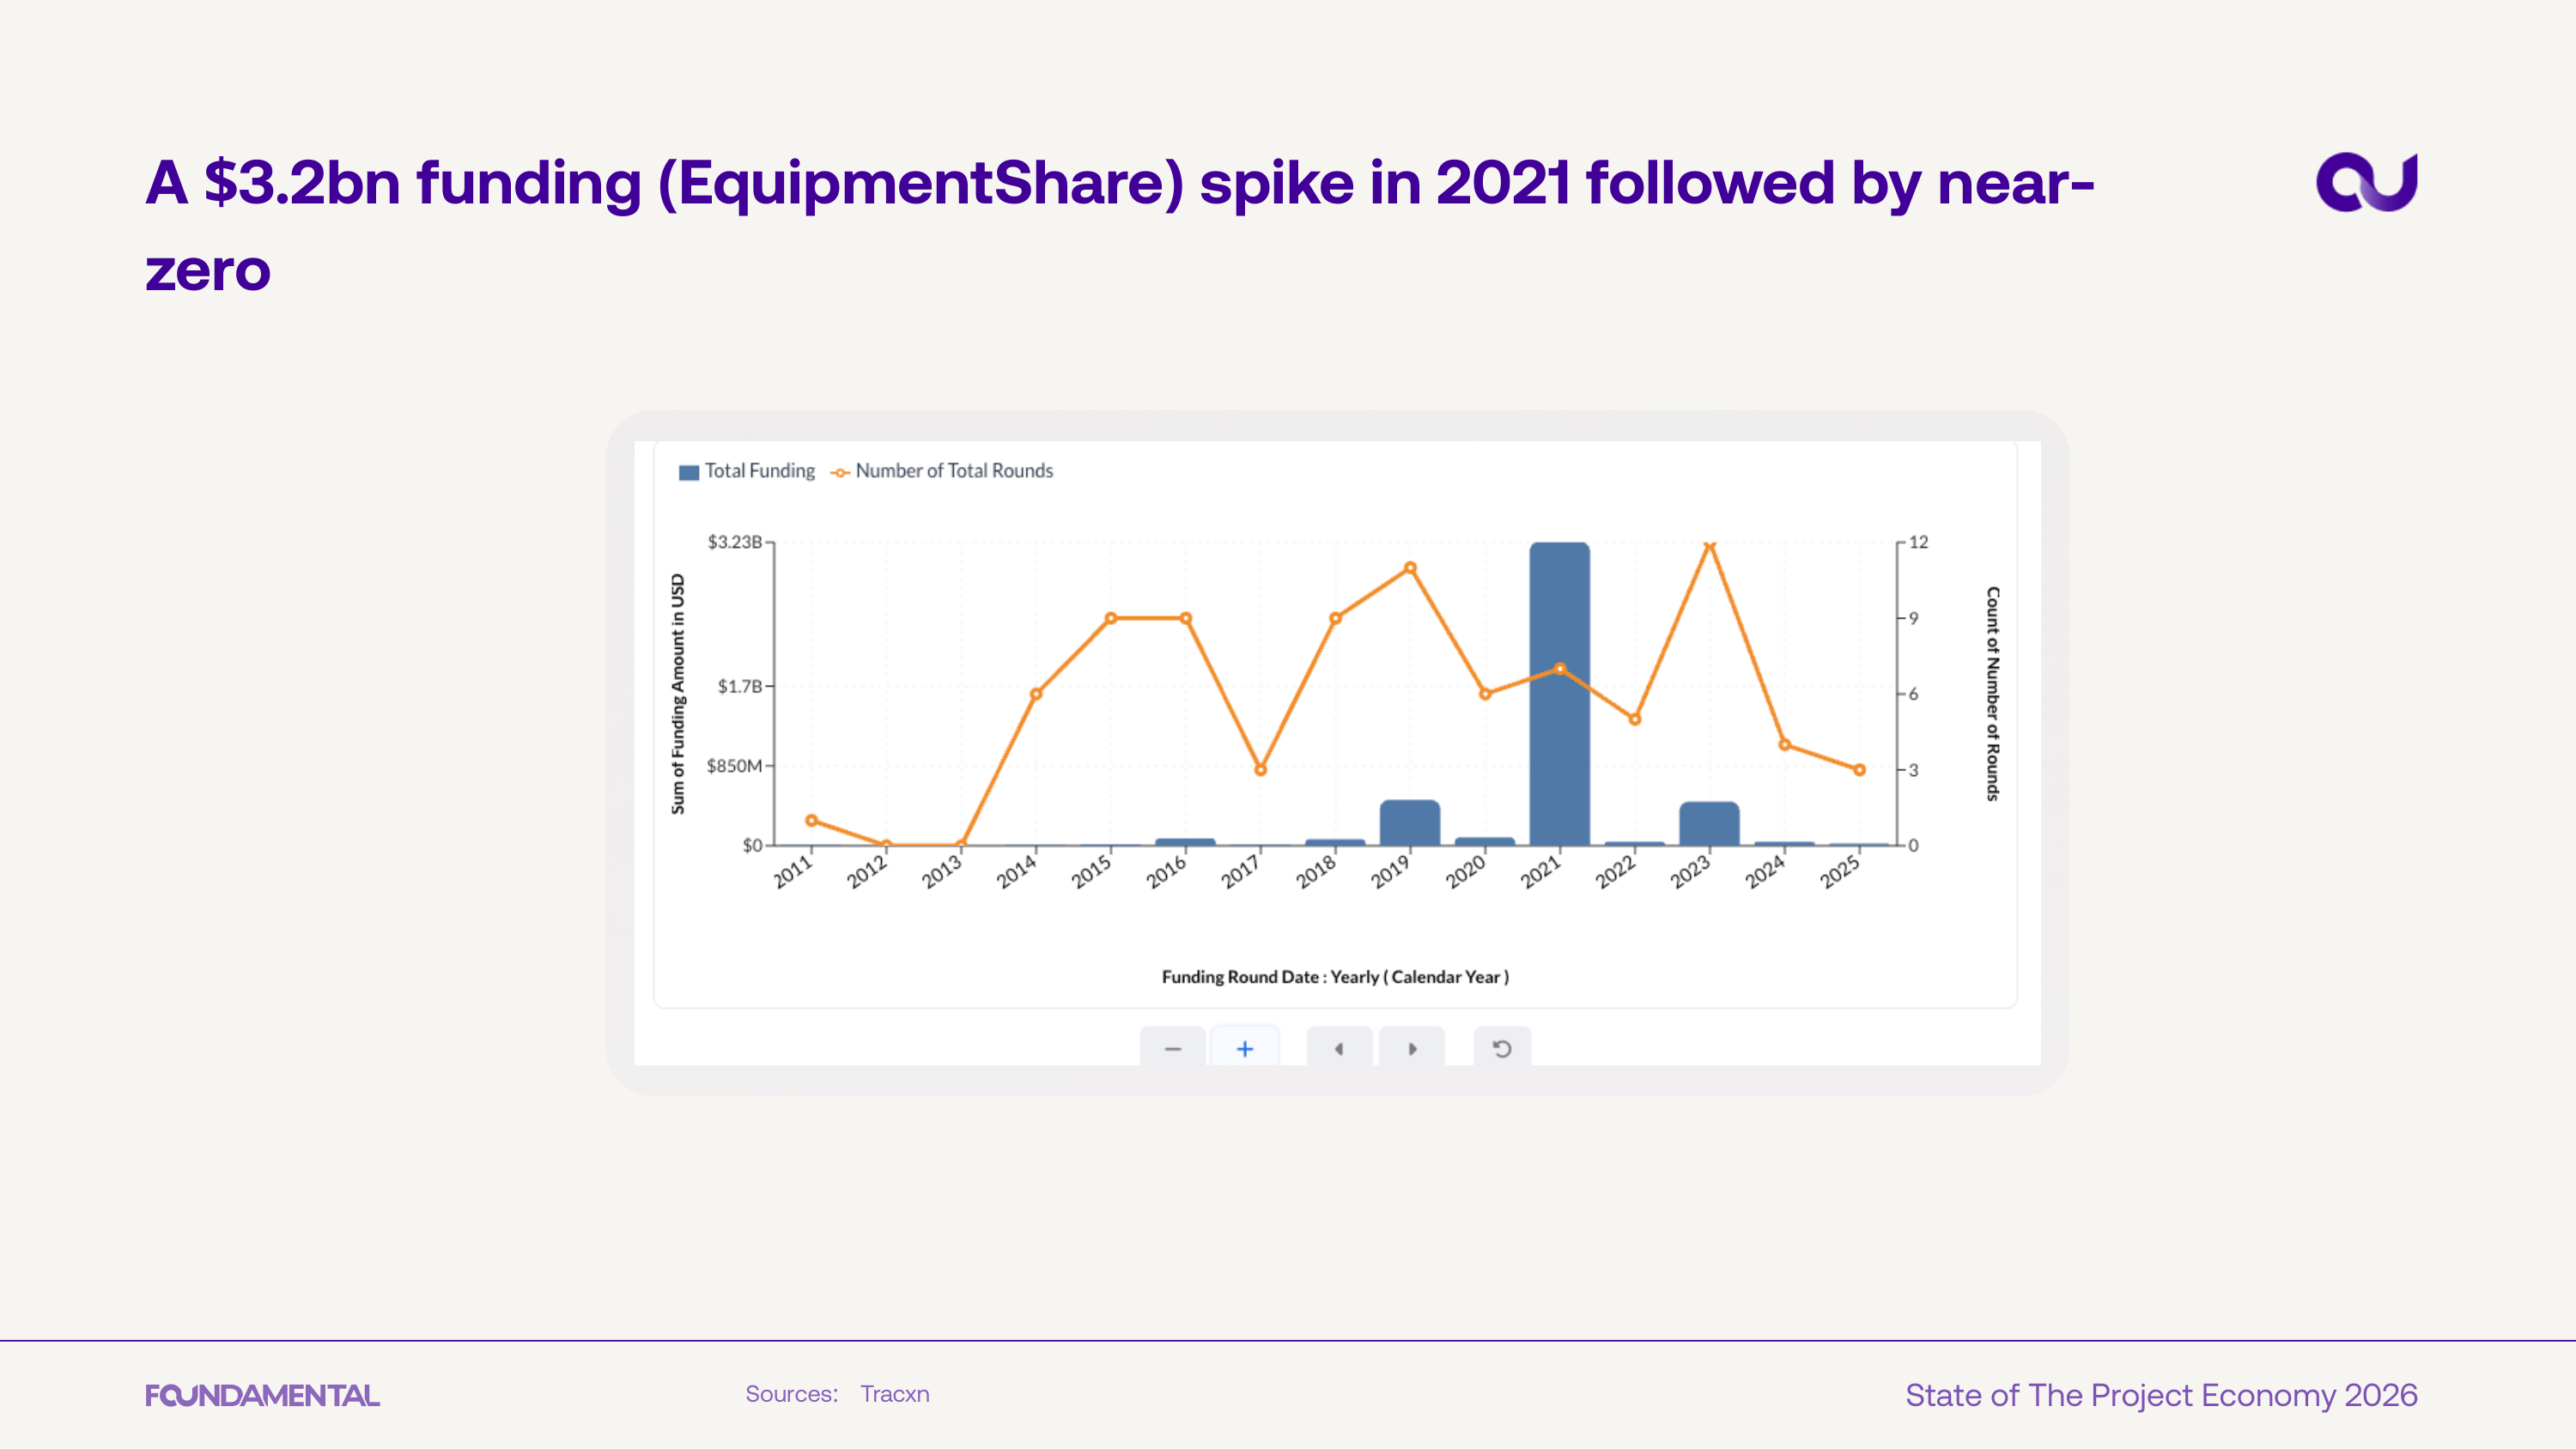Click the pan right arrow button
The image size is (2576, 1449).
(1412, 1047)
